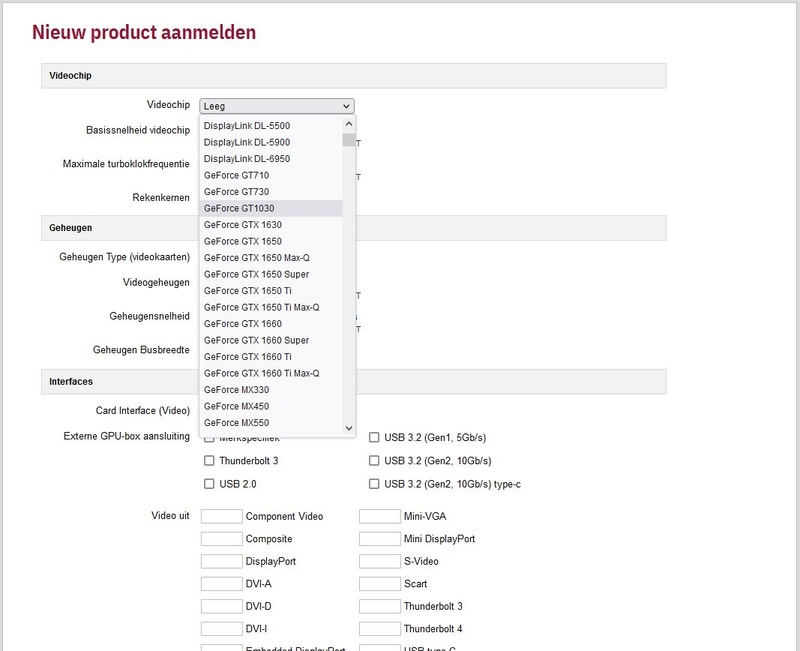Click the Component Video count field
800x651 pixels.
[x=222, y=516]
